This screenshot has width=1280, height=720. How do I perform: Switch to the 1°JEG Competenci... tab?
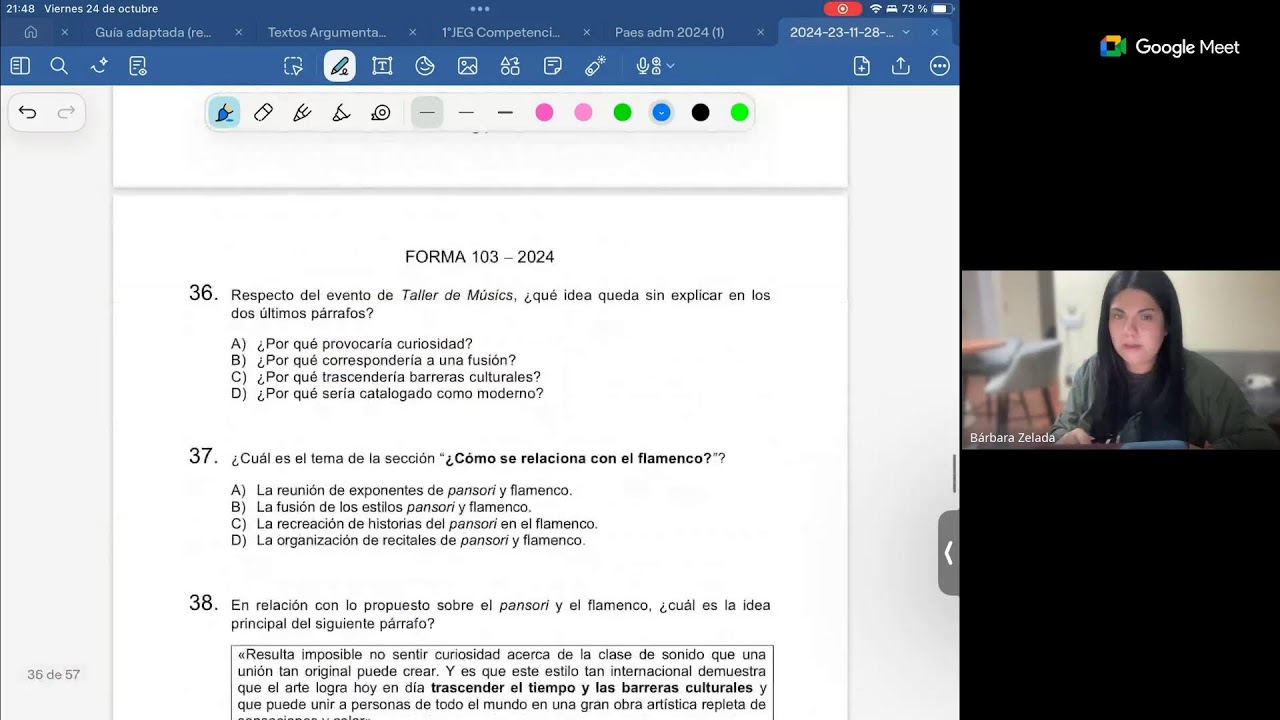coord(501,32)
